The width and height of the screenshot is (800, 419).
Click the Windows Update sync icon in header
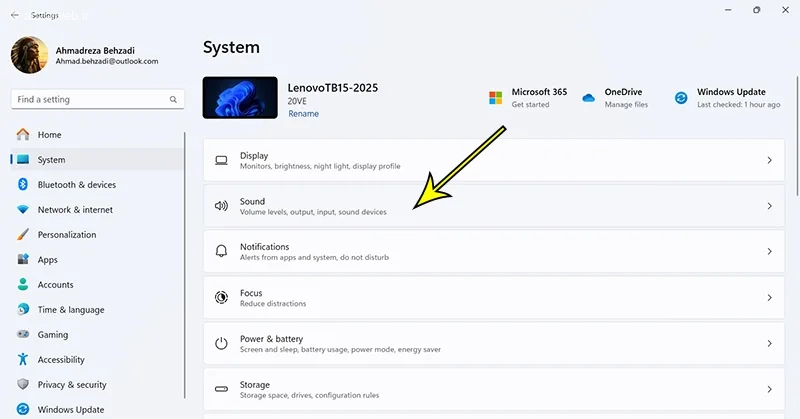(681, 98)
